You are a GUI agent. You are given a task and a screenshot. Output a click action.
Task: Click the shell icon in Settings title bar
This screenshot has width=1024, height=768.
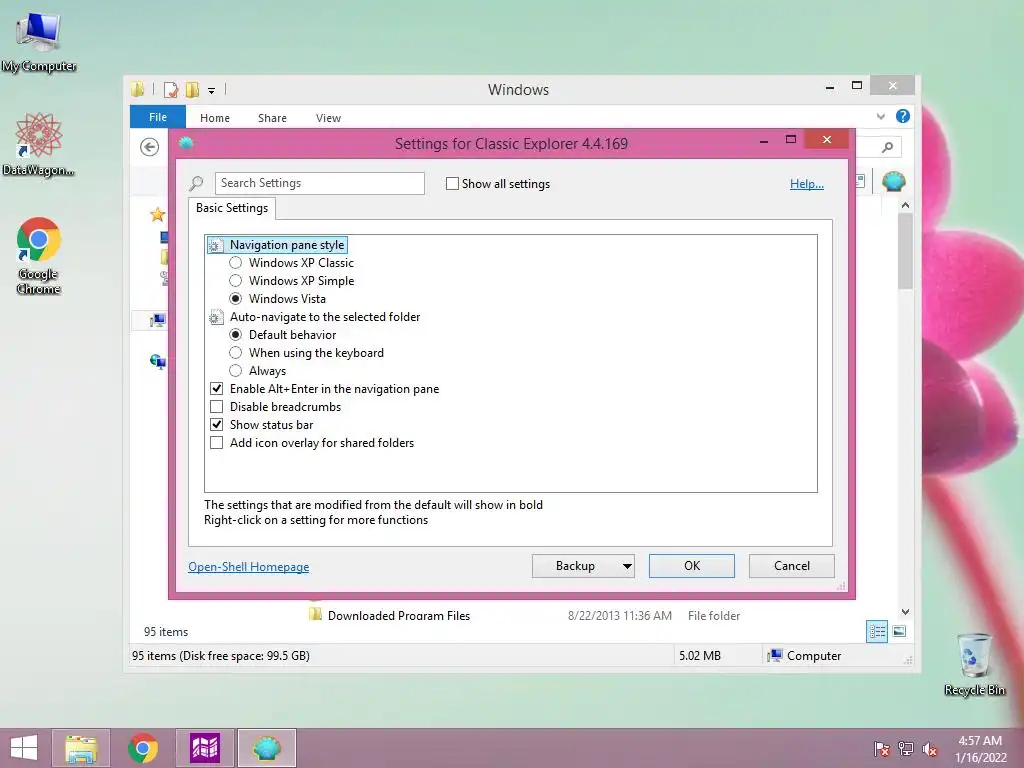coord(186,143)
